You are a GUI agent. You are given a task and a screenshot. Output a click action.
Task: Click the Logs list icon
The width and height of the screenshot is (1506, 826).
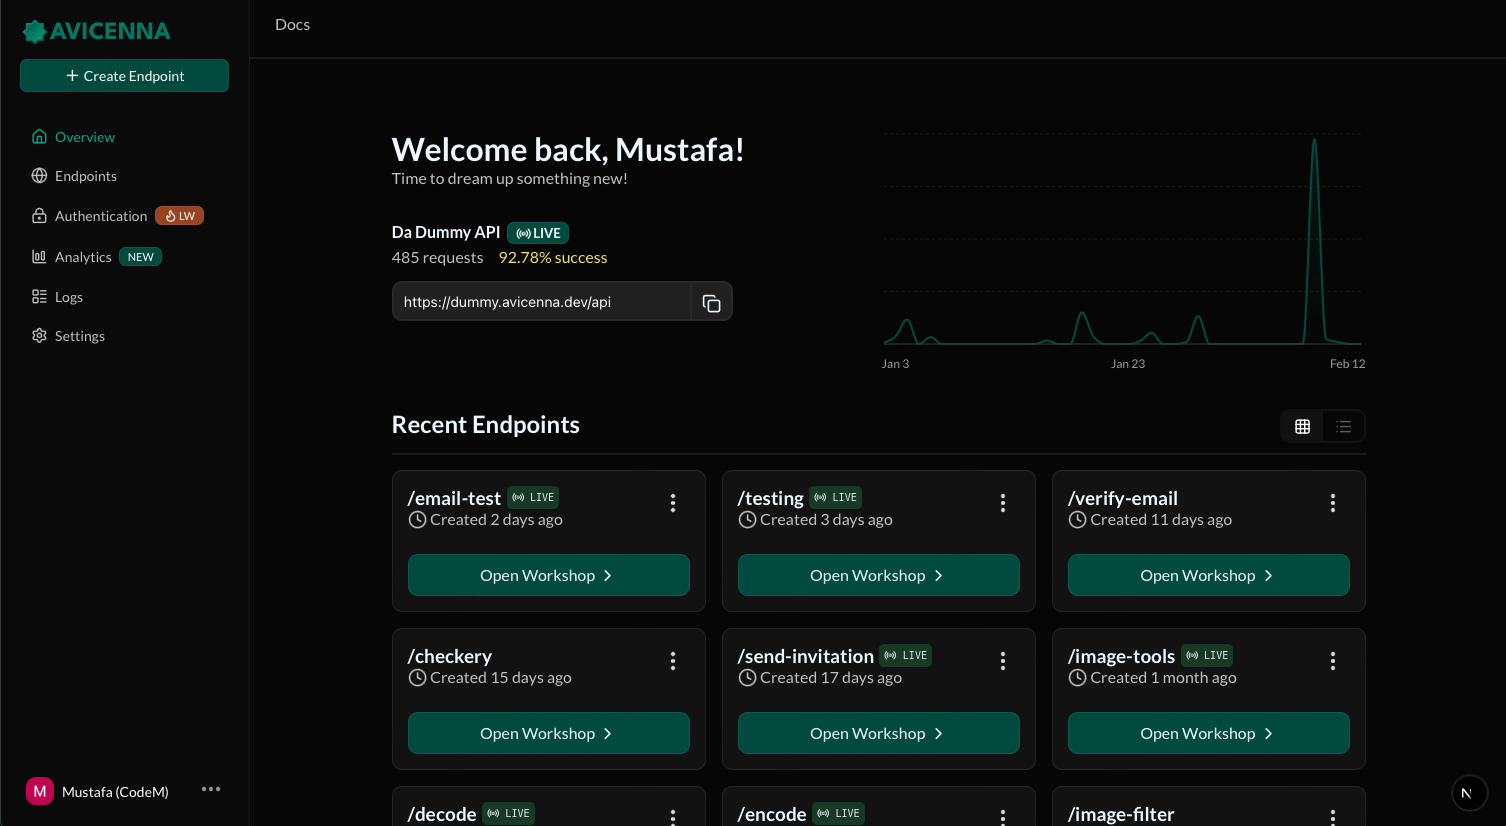point(39,297)
